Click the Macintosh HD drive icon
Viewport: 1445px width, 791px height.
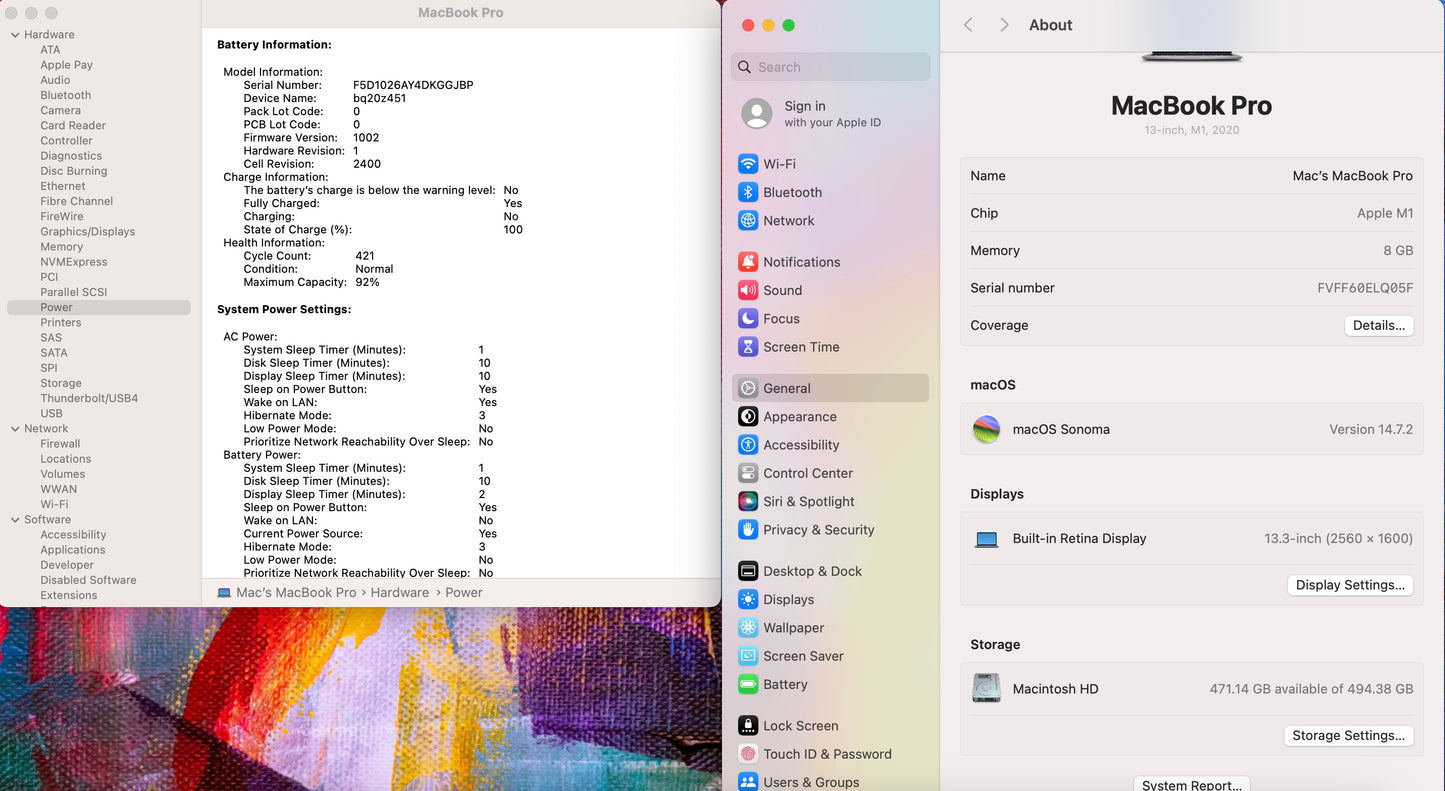click(987, 688)
